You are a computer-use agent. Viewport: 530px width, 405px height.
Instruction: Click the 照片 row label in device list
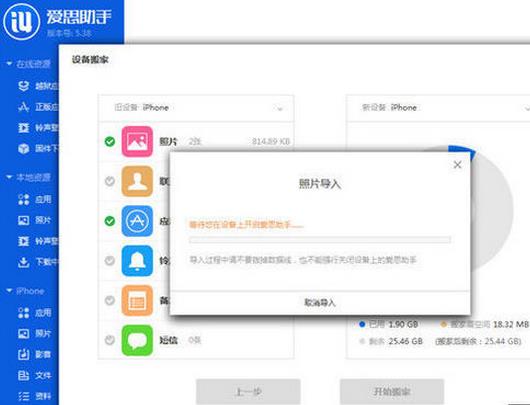click(168, 141)
